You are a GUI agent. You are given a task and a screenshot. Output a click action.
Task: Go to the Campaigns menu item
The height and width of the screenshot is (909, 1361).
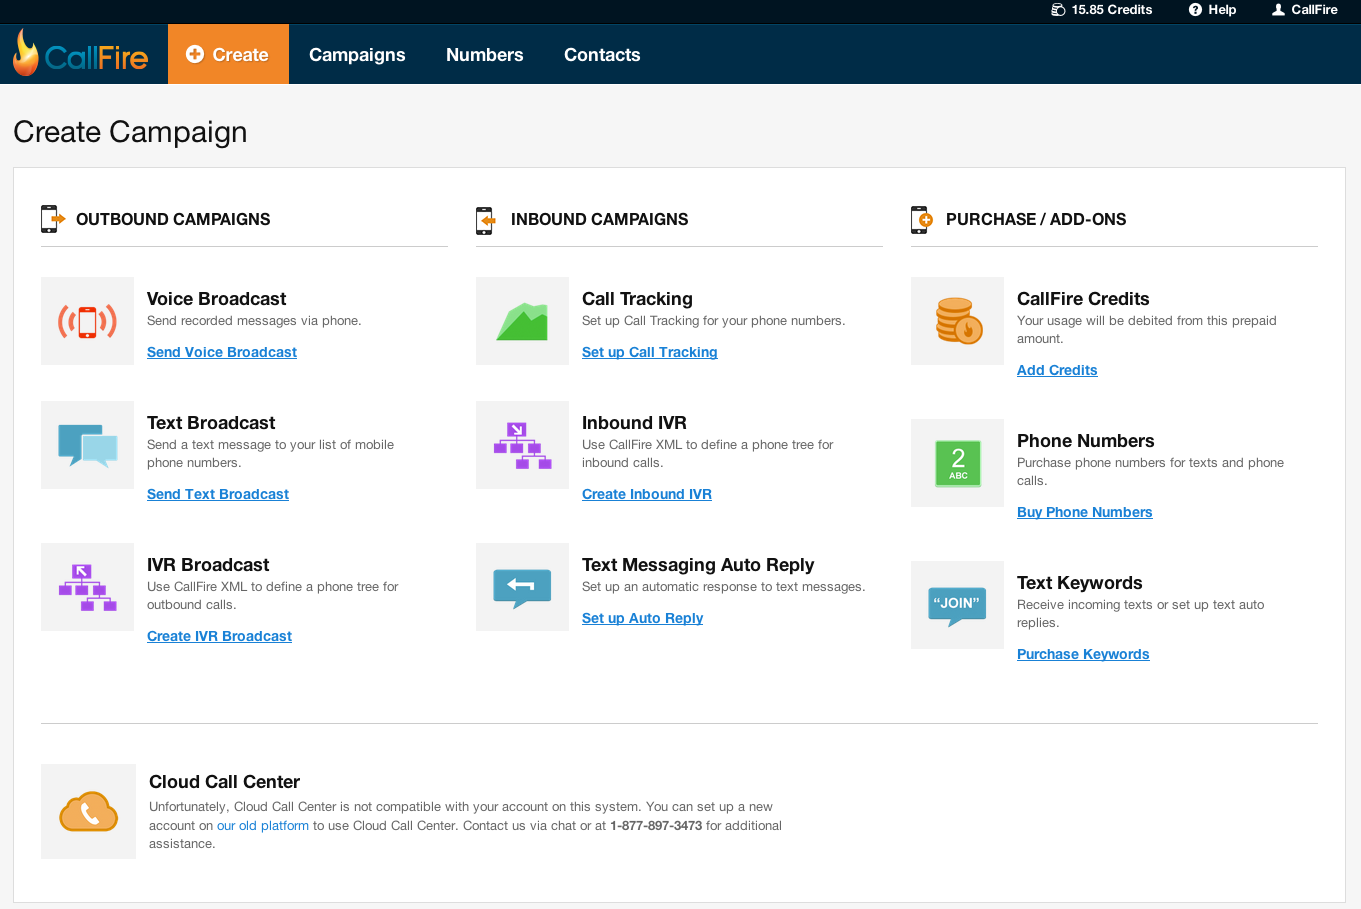(x=357, y=55)
